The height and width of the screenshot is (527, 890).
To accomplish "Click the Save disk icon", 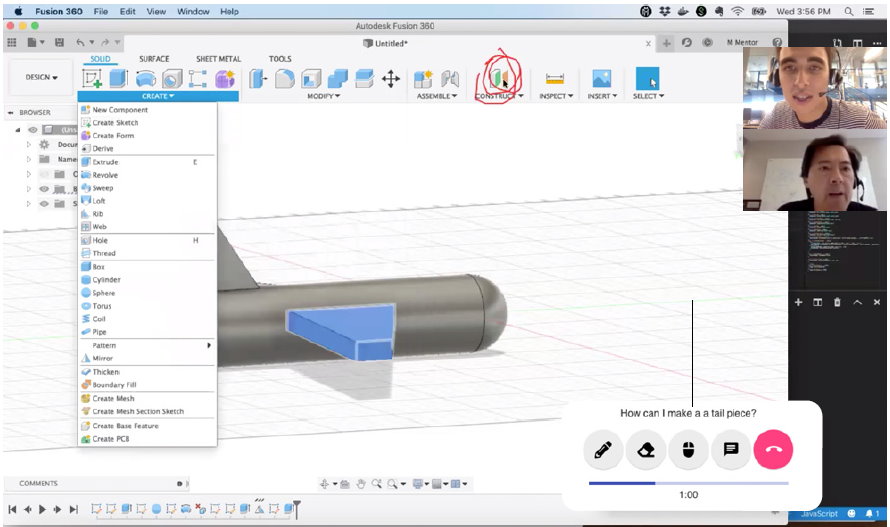I will (x=59, y=42).
